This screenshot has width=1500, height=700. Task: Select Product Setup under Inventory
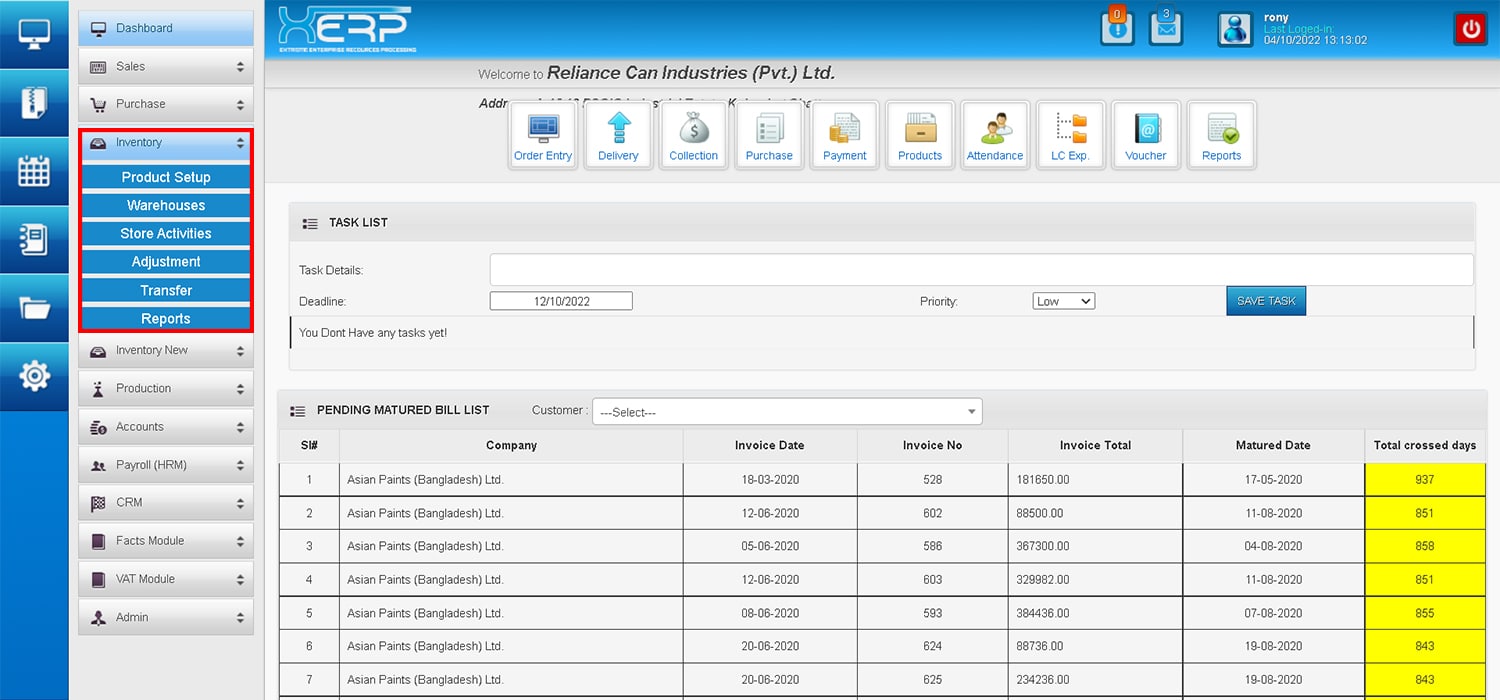coord(166,177)
